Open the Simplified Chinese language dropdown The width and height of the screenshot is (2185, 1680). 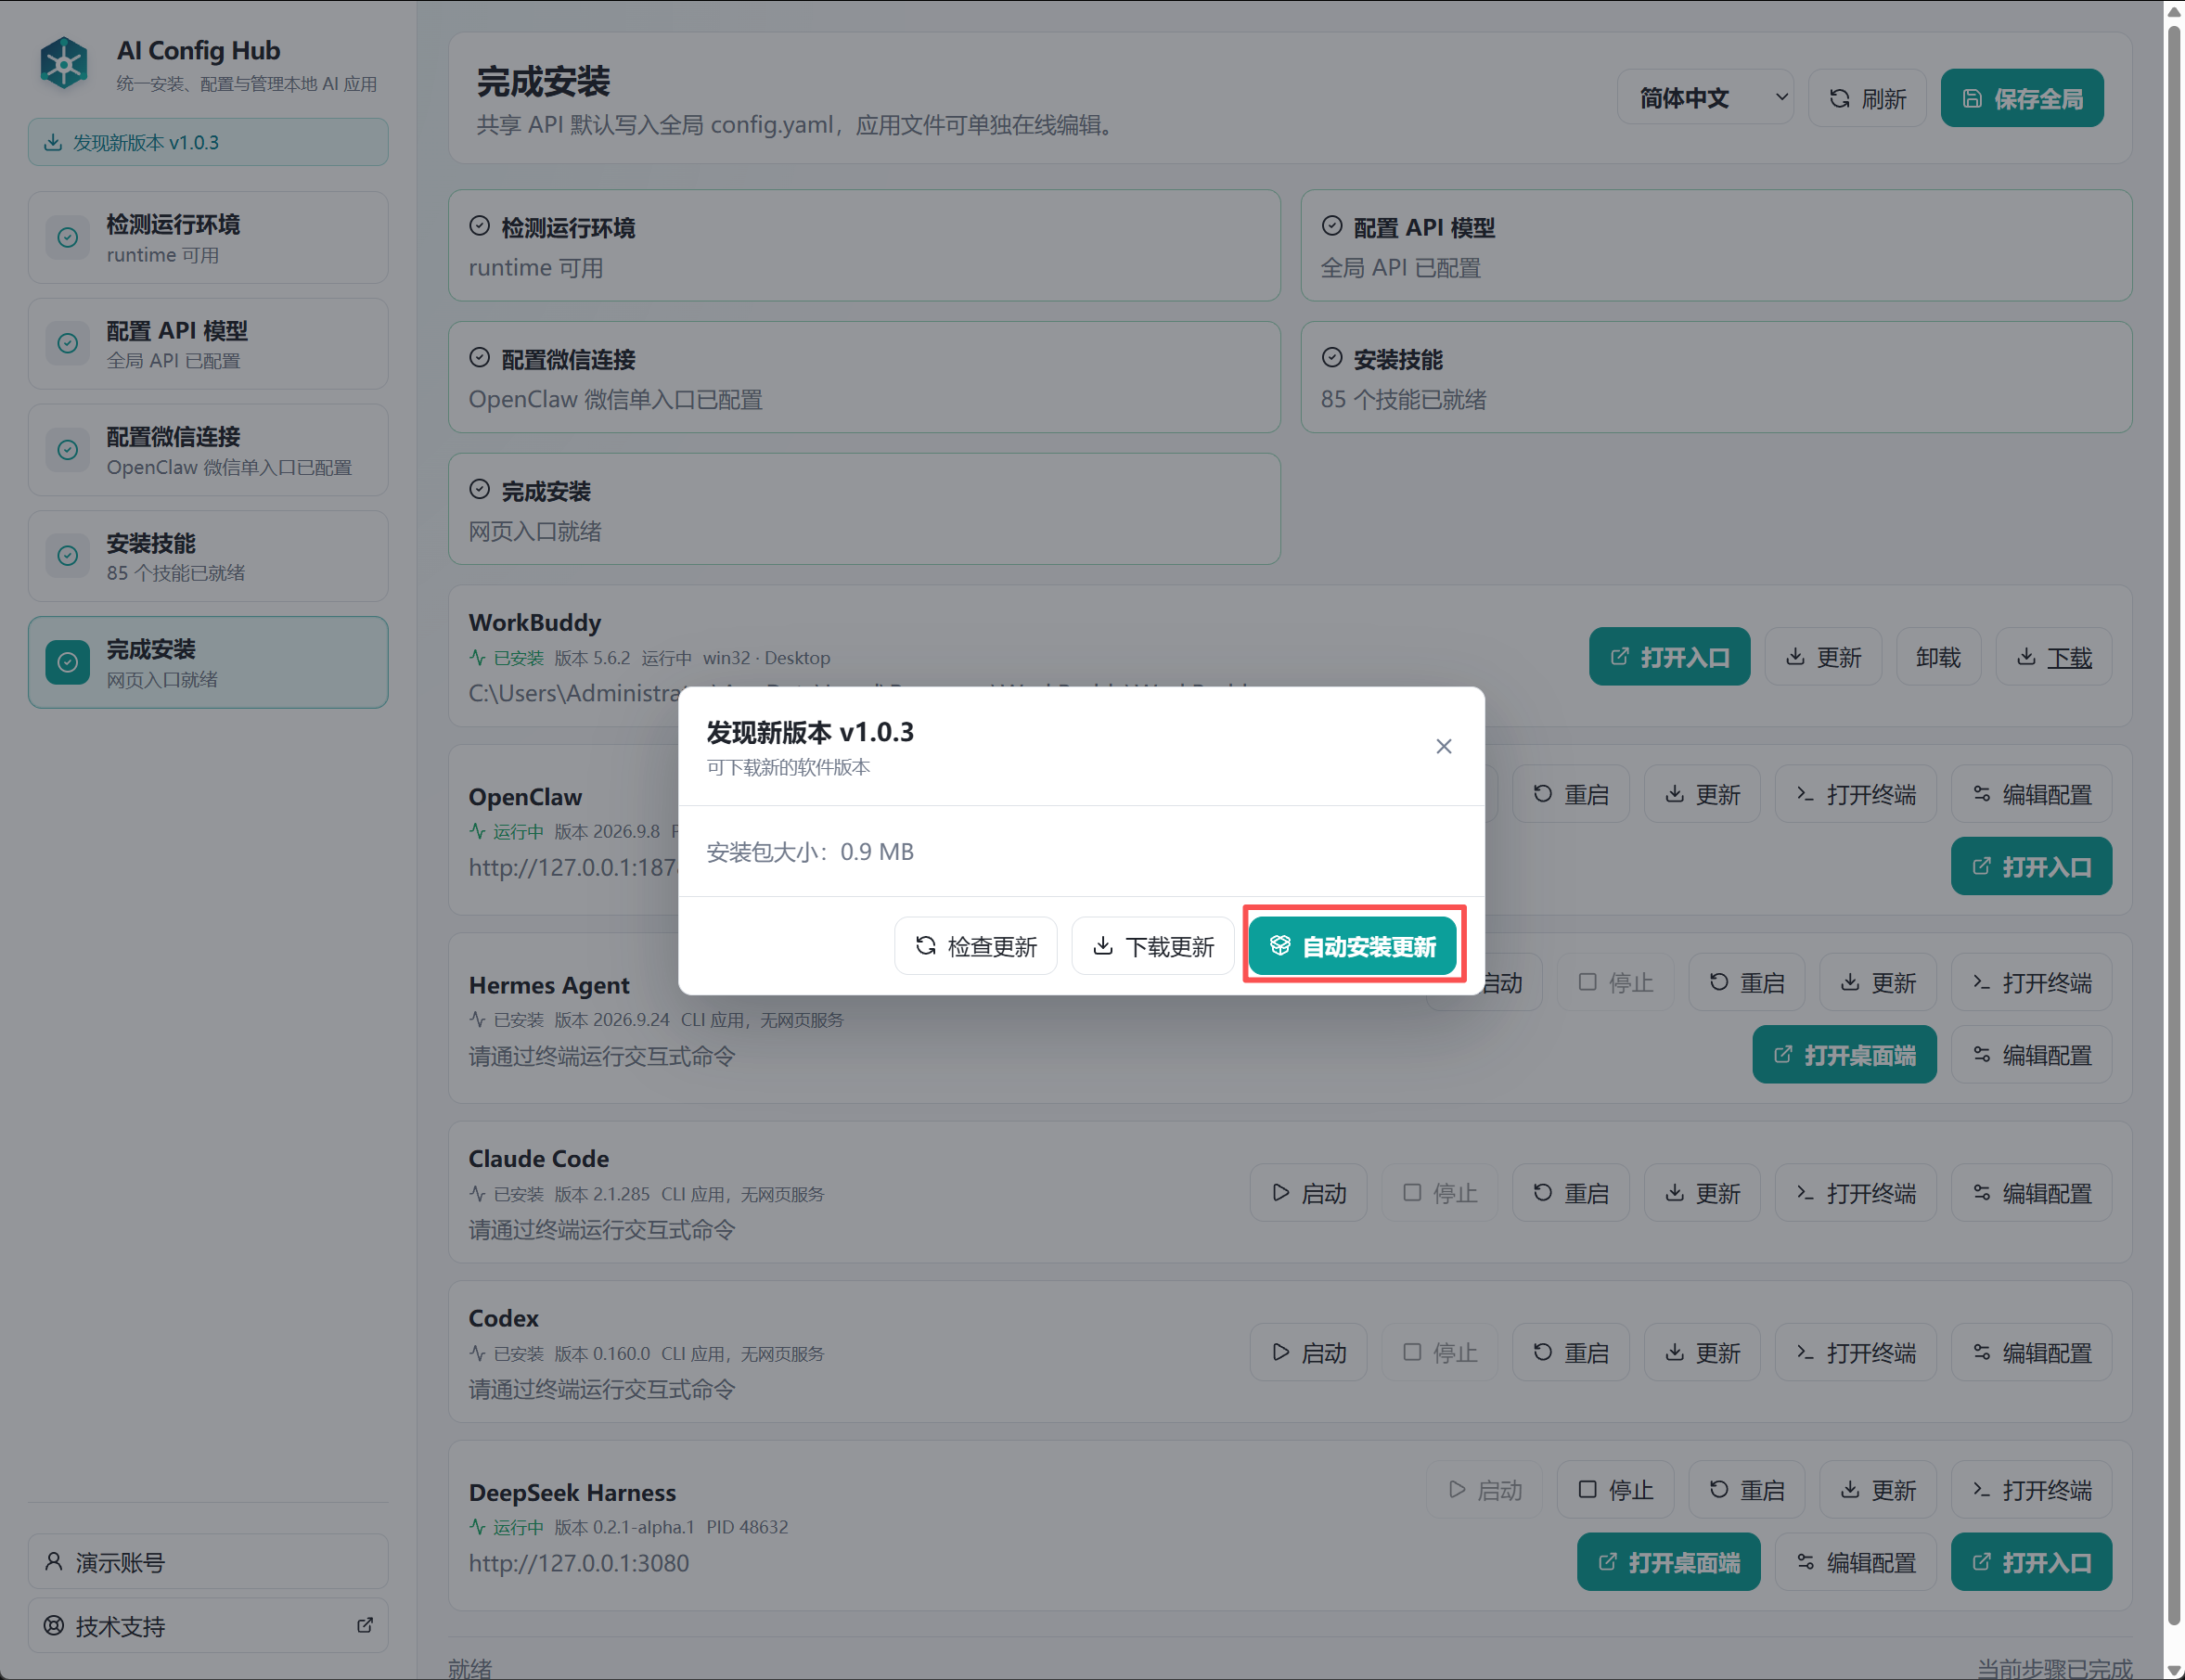pyautogui.click(x=1705, y=98)
